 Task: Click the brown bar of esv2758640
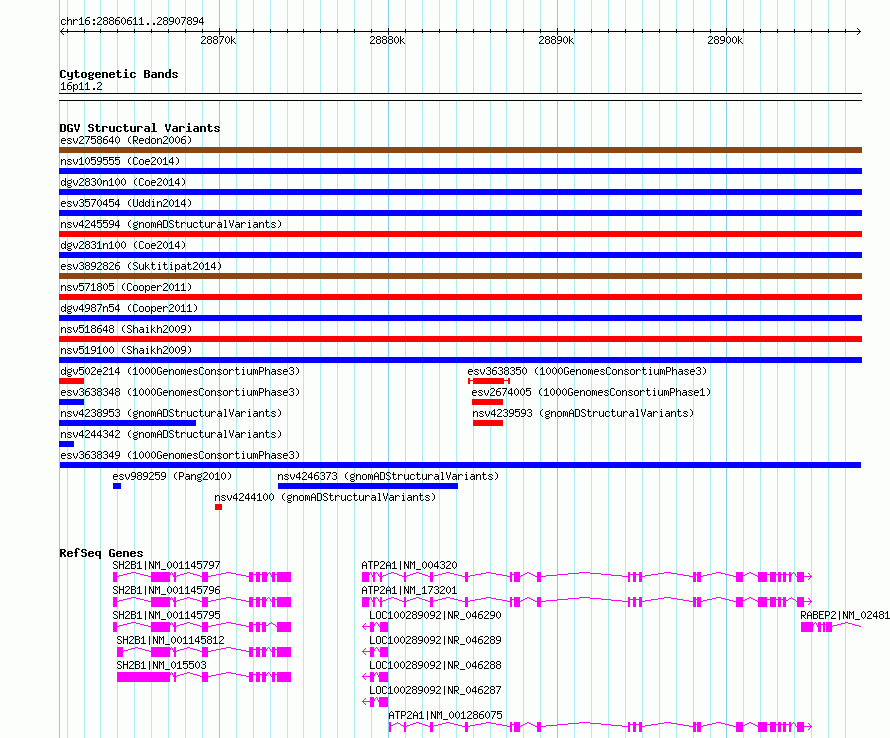(x=460, y=150)
